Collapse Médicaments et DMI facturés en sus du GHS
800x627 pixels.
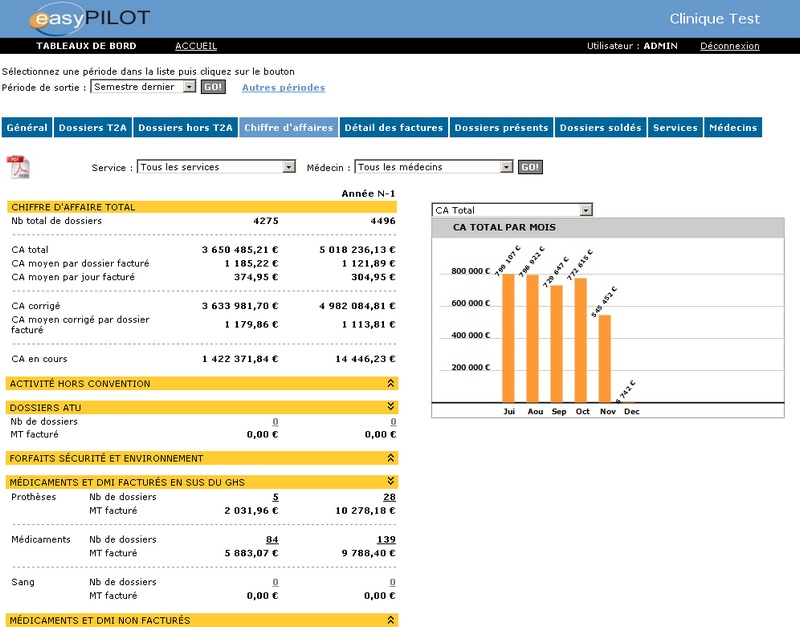[391, 481]
